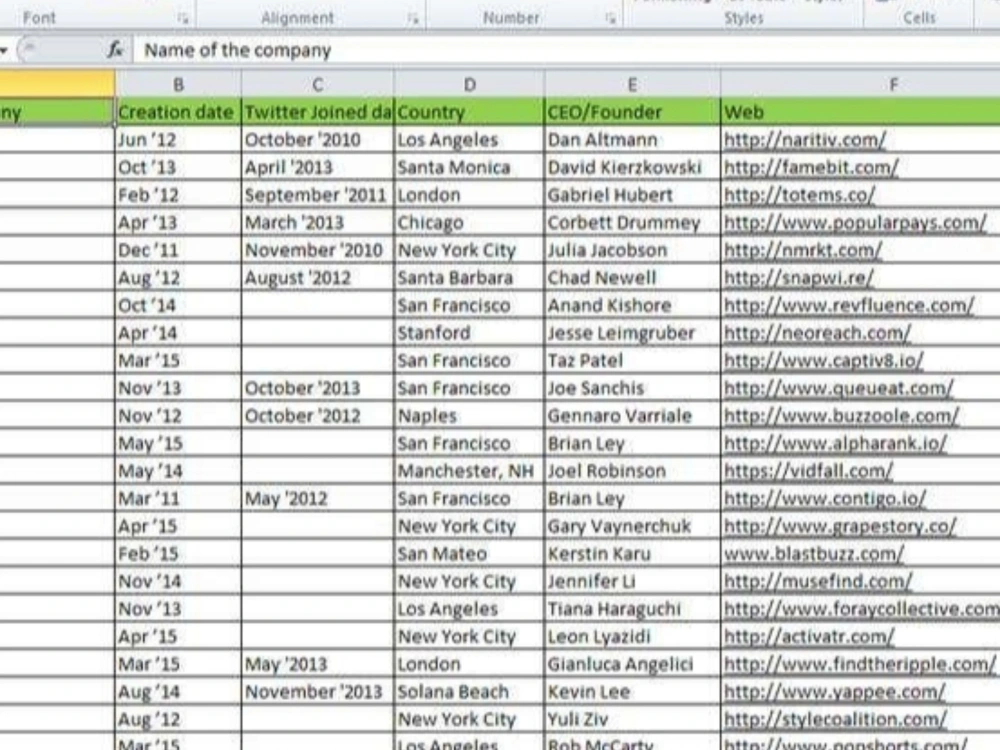Open the totems.co link
The height and width of the screenshot is (750, 1000).
800,195
